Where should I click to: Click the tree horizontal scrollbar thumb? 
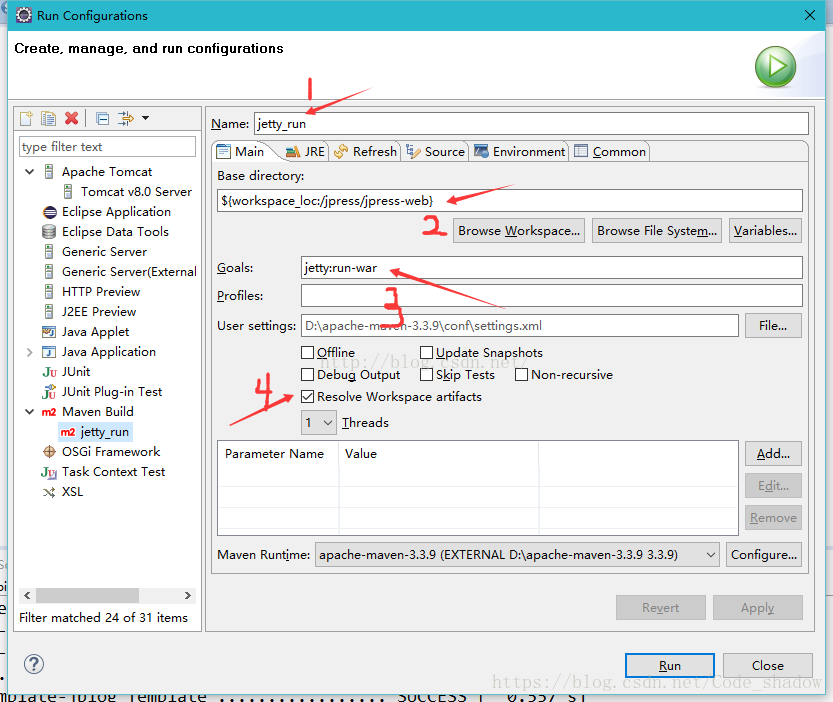pyautogui.click(x=87, y=595)
